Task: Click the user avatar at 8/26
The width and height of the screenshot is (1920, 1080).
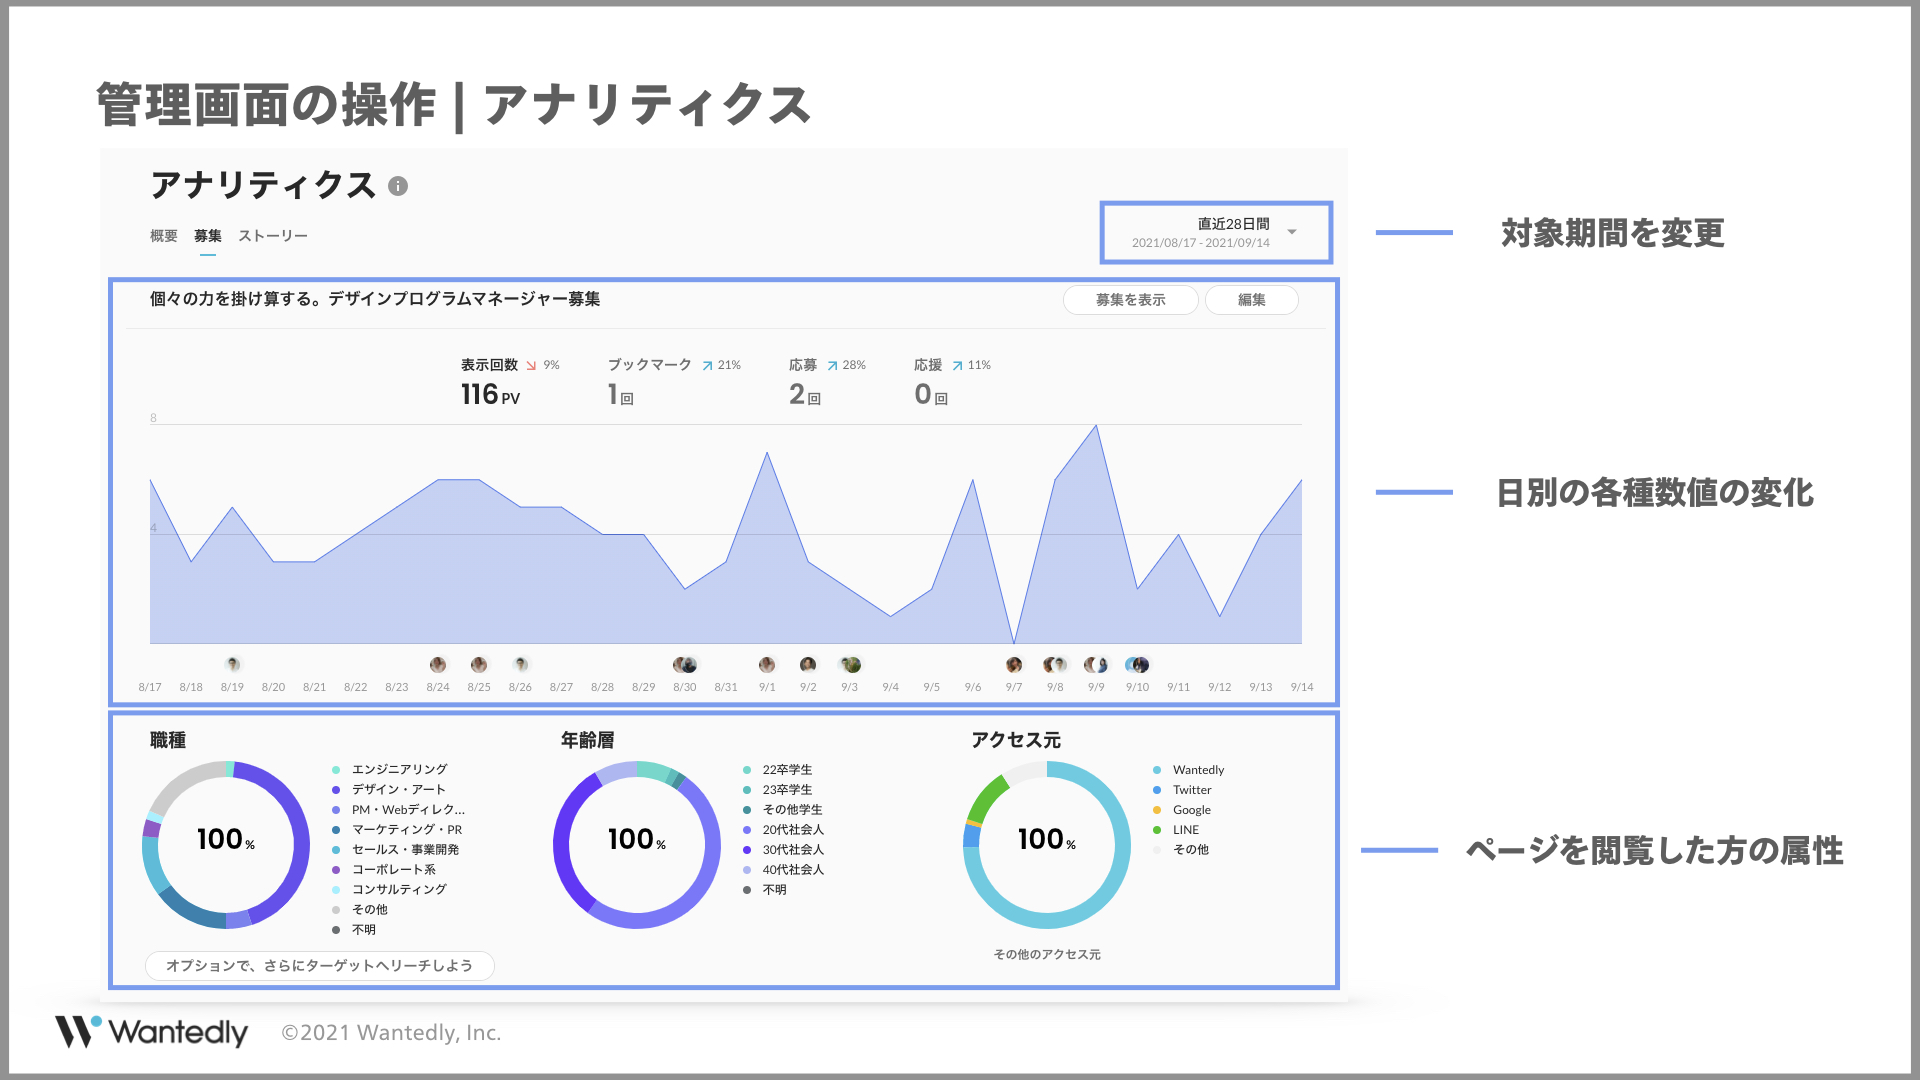Action: (520, 664)
